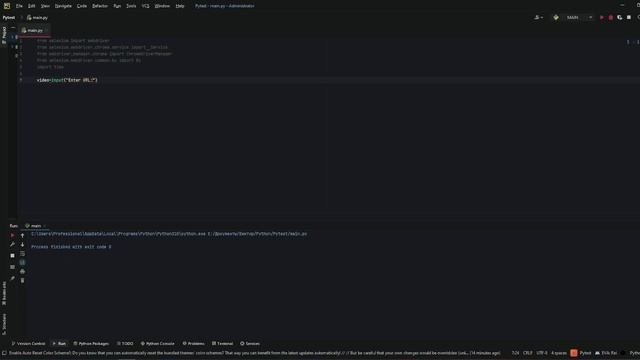Viewport: 640px width, 360px height.
Task: Click the toolbar stop icon
Action: (x=629, y=18)
